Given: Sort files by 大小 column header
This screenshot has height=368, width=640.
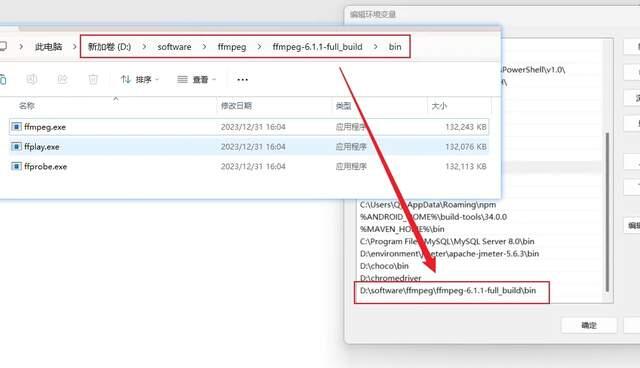Looking at the screenshot, I should click(439, 106).
